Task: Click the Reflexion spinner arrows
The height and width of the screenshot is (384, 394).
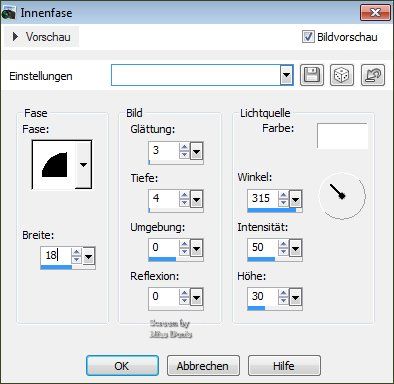Action: coord(184,297)
